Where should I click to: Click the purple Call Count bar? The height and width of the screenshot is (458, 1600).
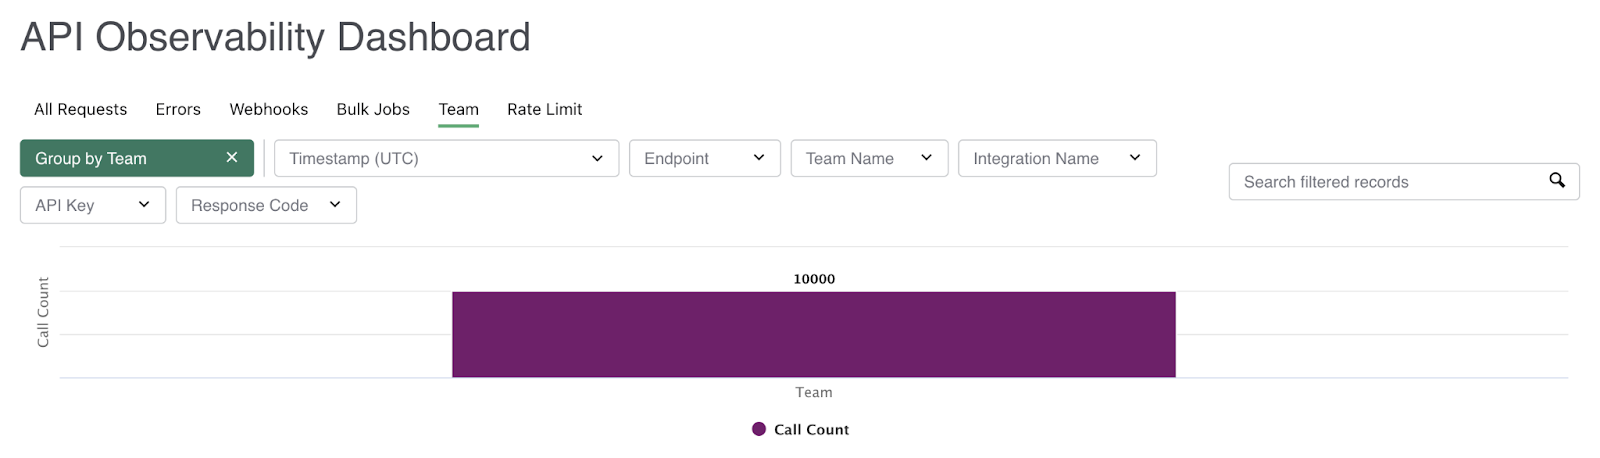(813, 334)
